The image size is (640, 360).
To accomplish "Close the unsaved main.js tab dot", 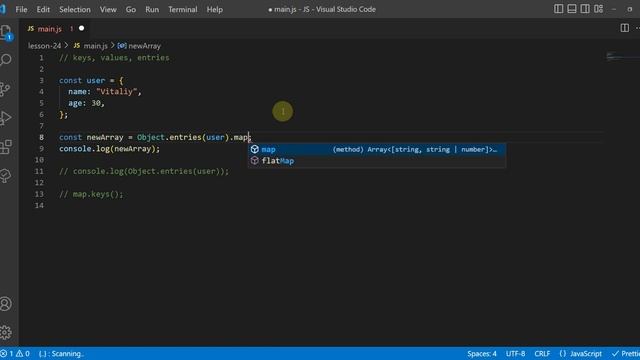I will [x=81, y=28].
